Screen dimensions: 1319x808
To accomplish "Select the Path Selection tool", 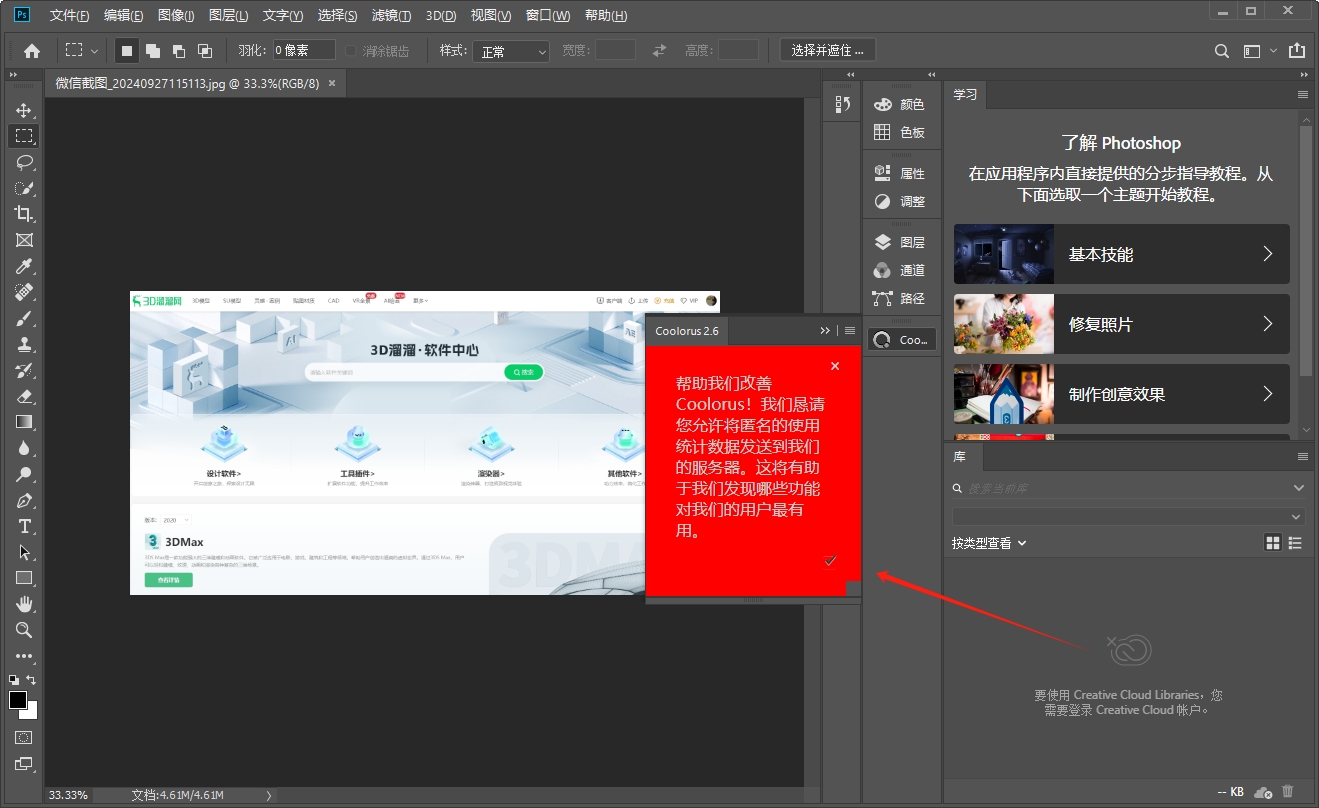I will tap(24, 552).
